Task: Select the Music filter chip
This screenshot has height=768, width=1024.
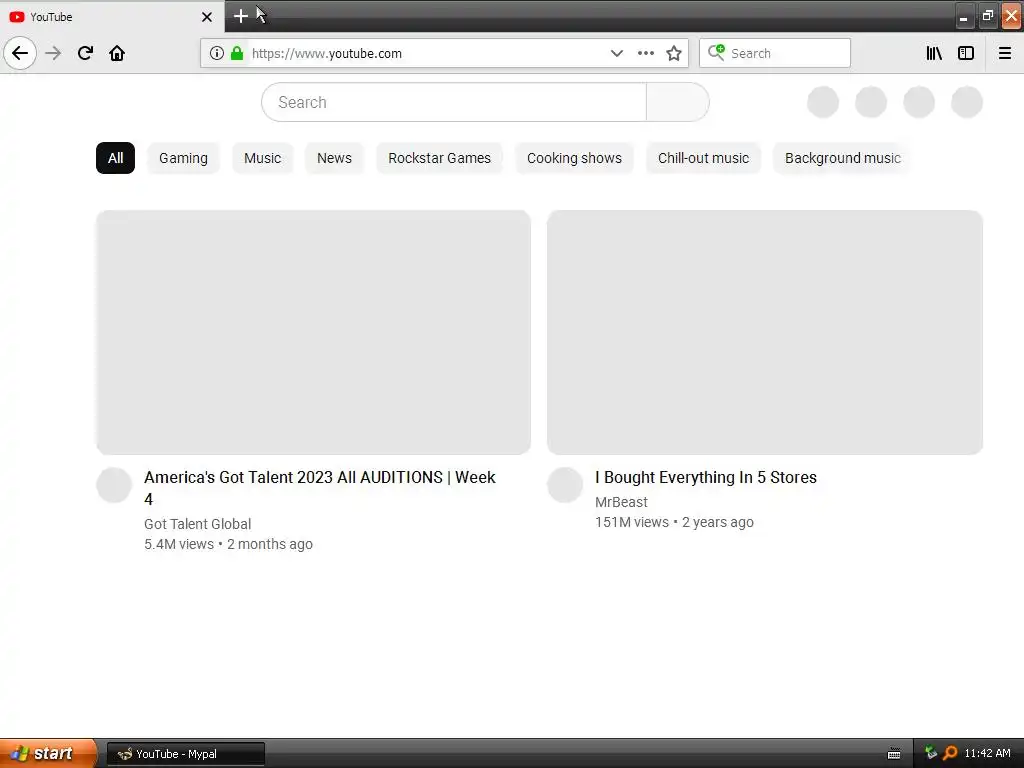Action: click(x=263, y=158)
